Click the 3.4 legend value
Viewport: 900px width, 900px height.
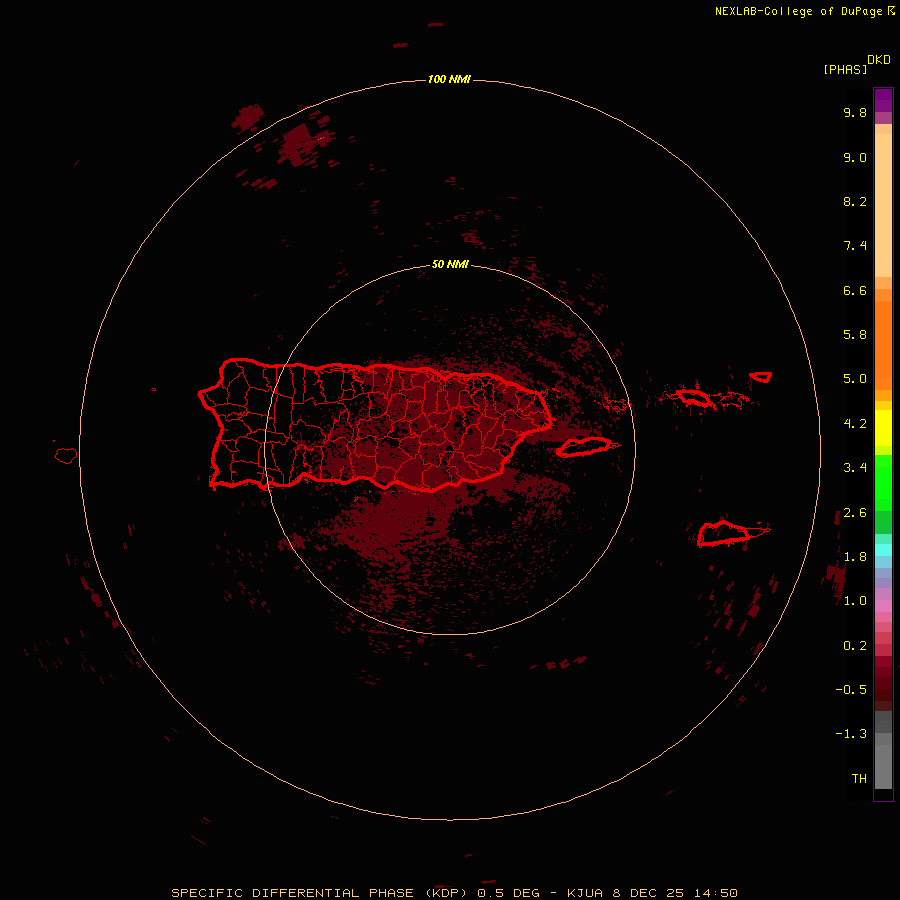point(855,468)
